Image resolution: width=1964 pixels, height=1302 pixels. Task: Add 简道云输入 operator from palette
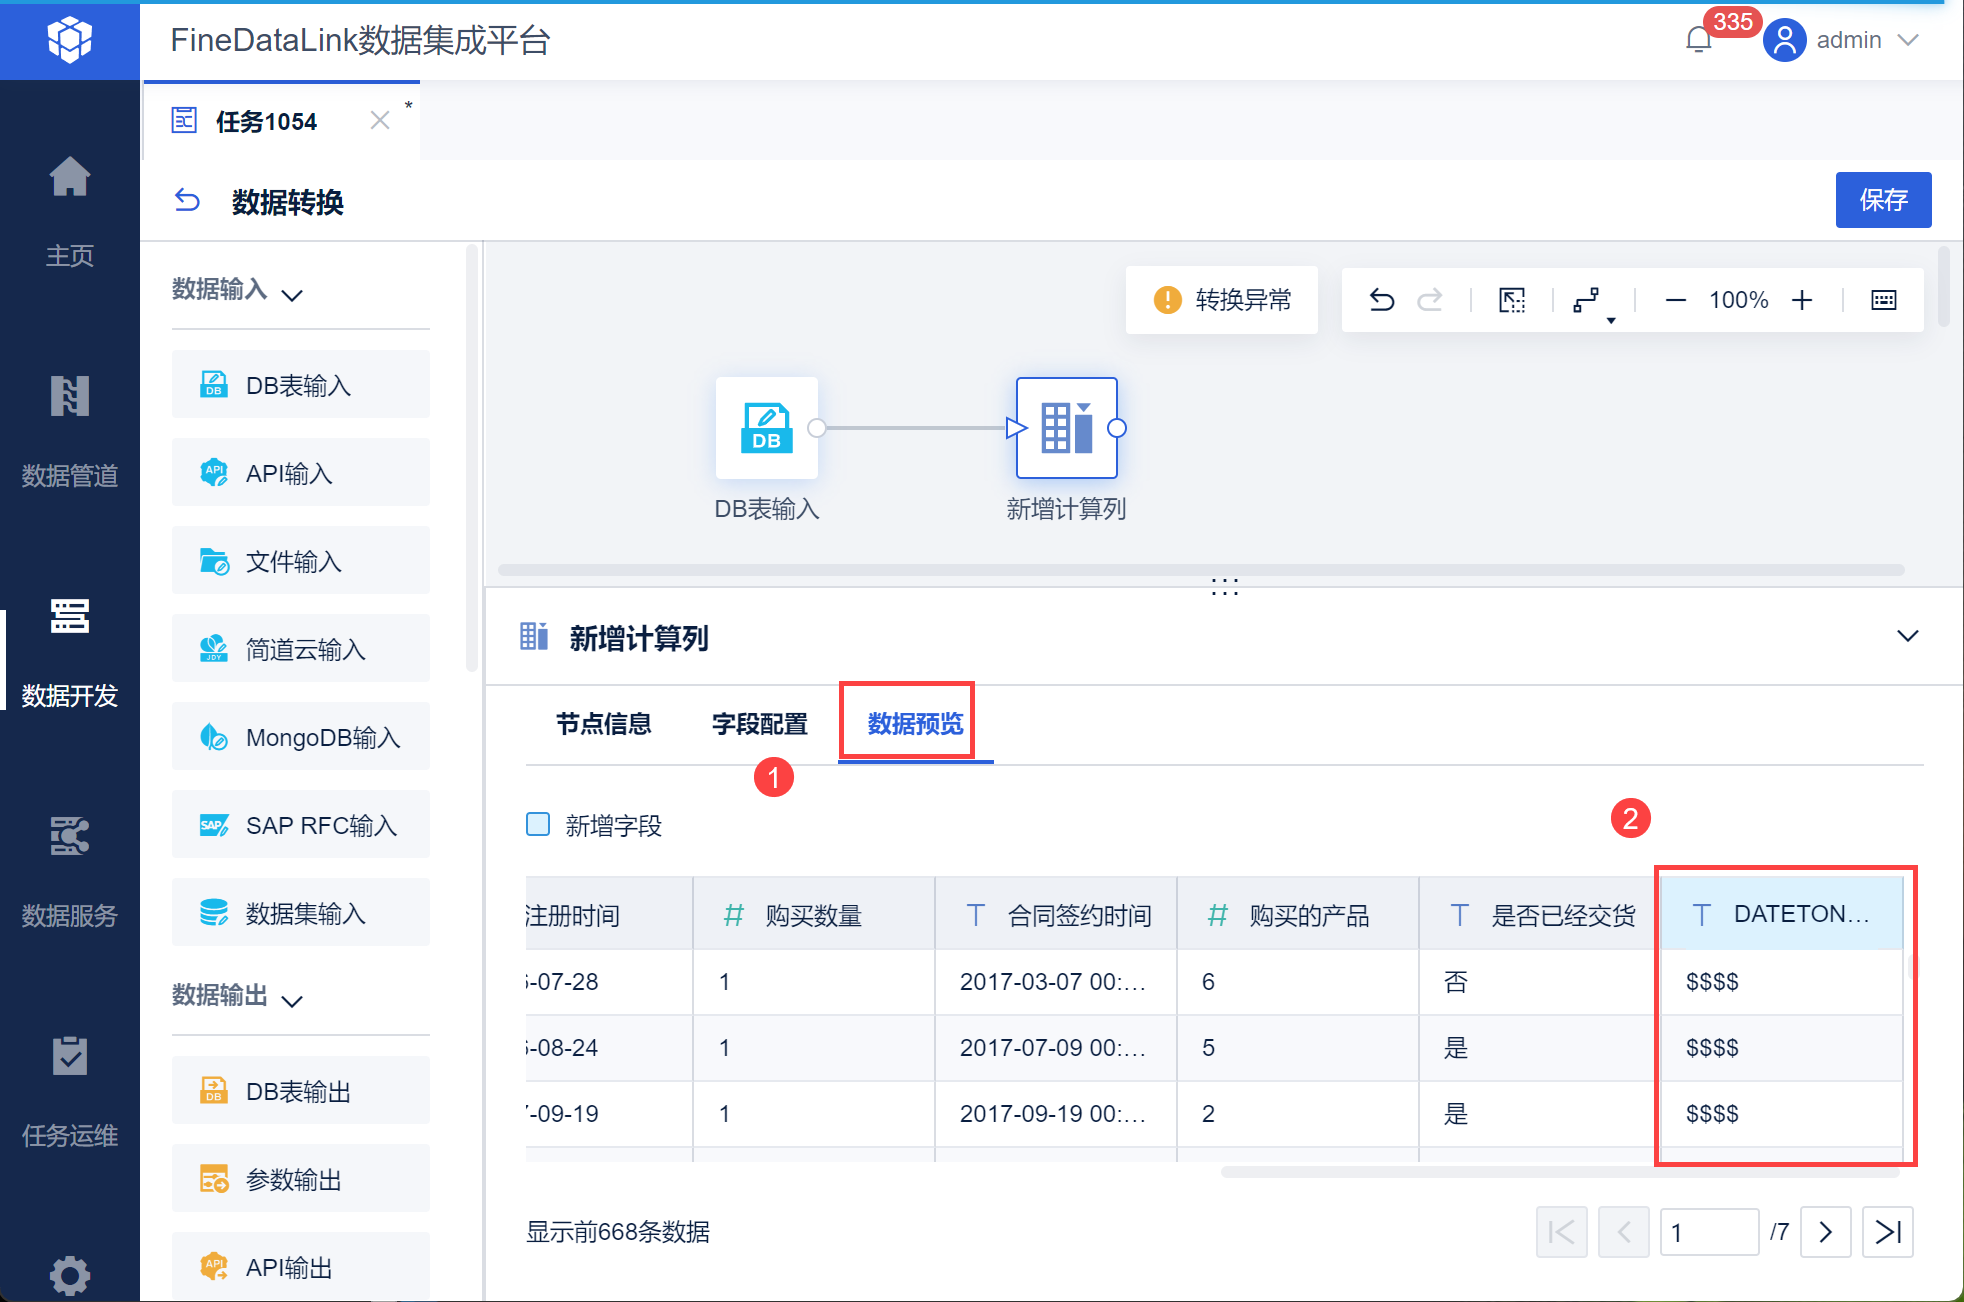(x=301, y=649)
